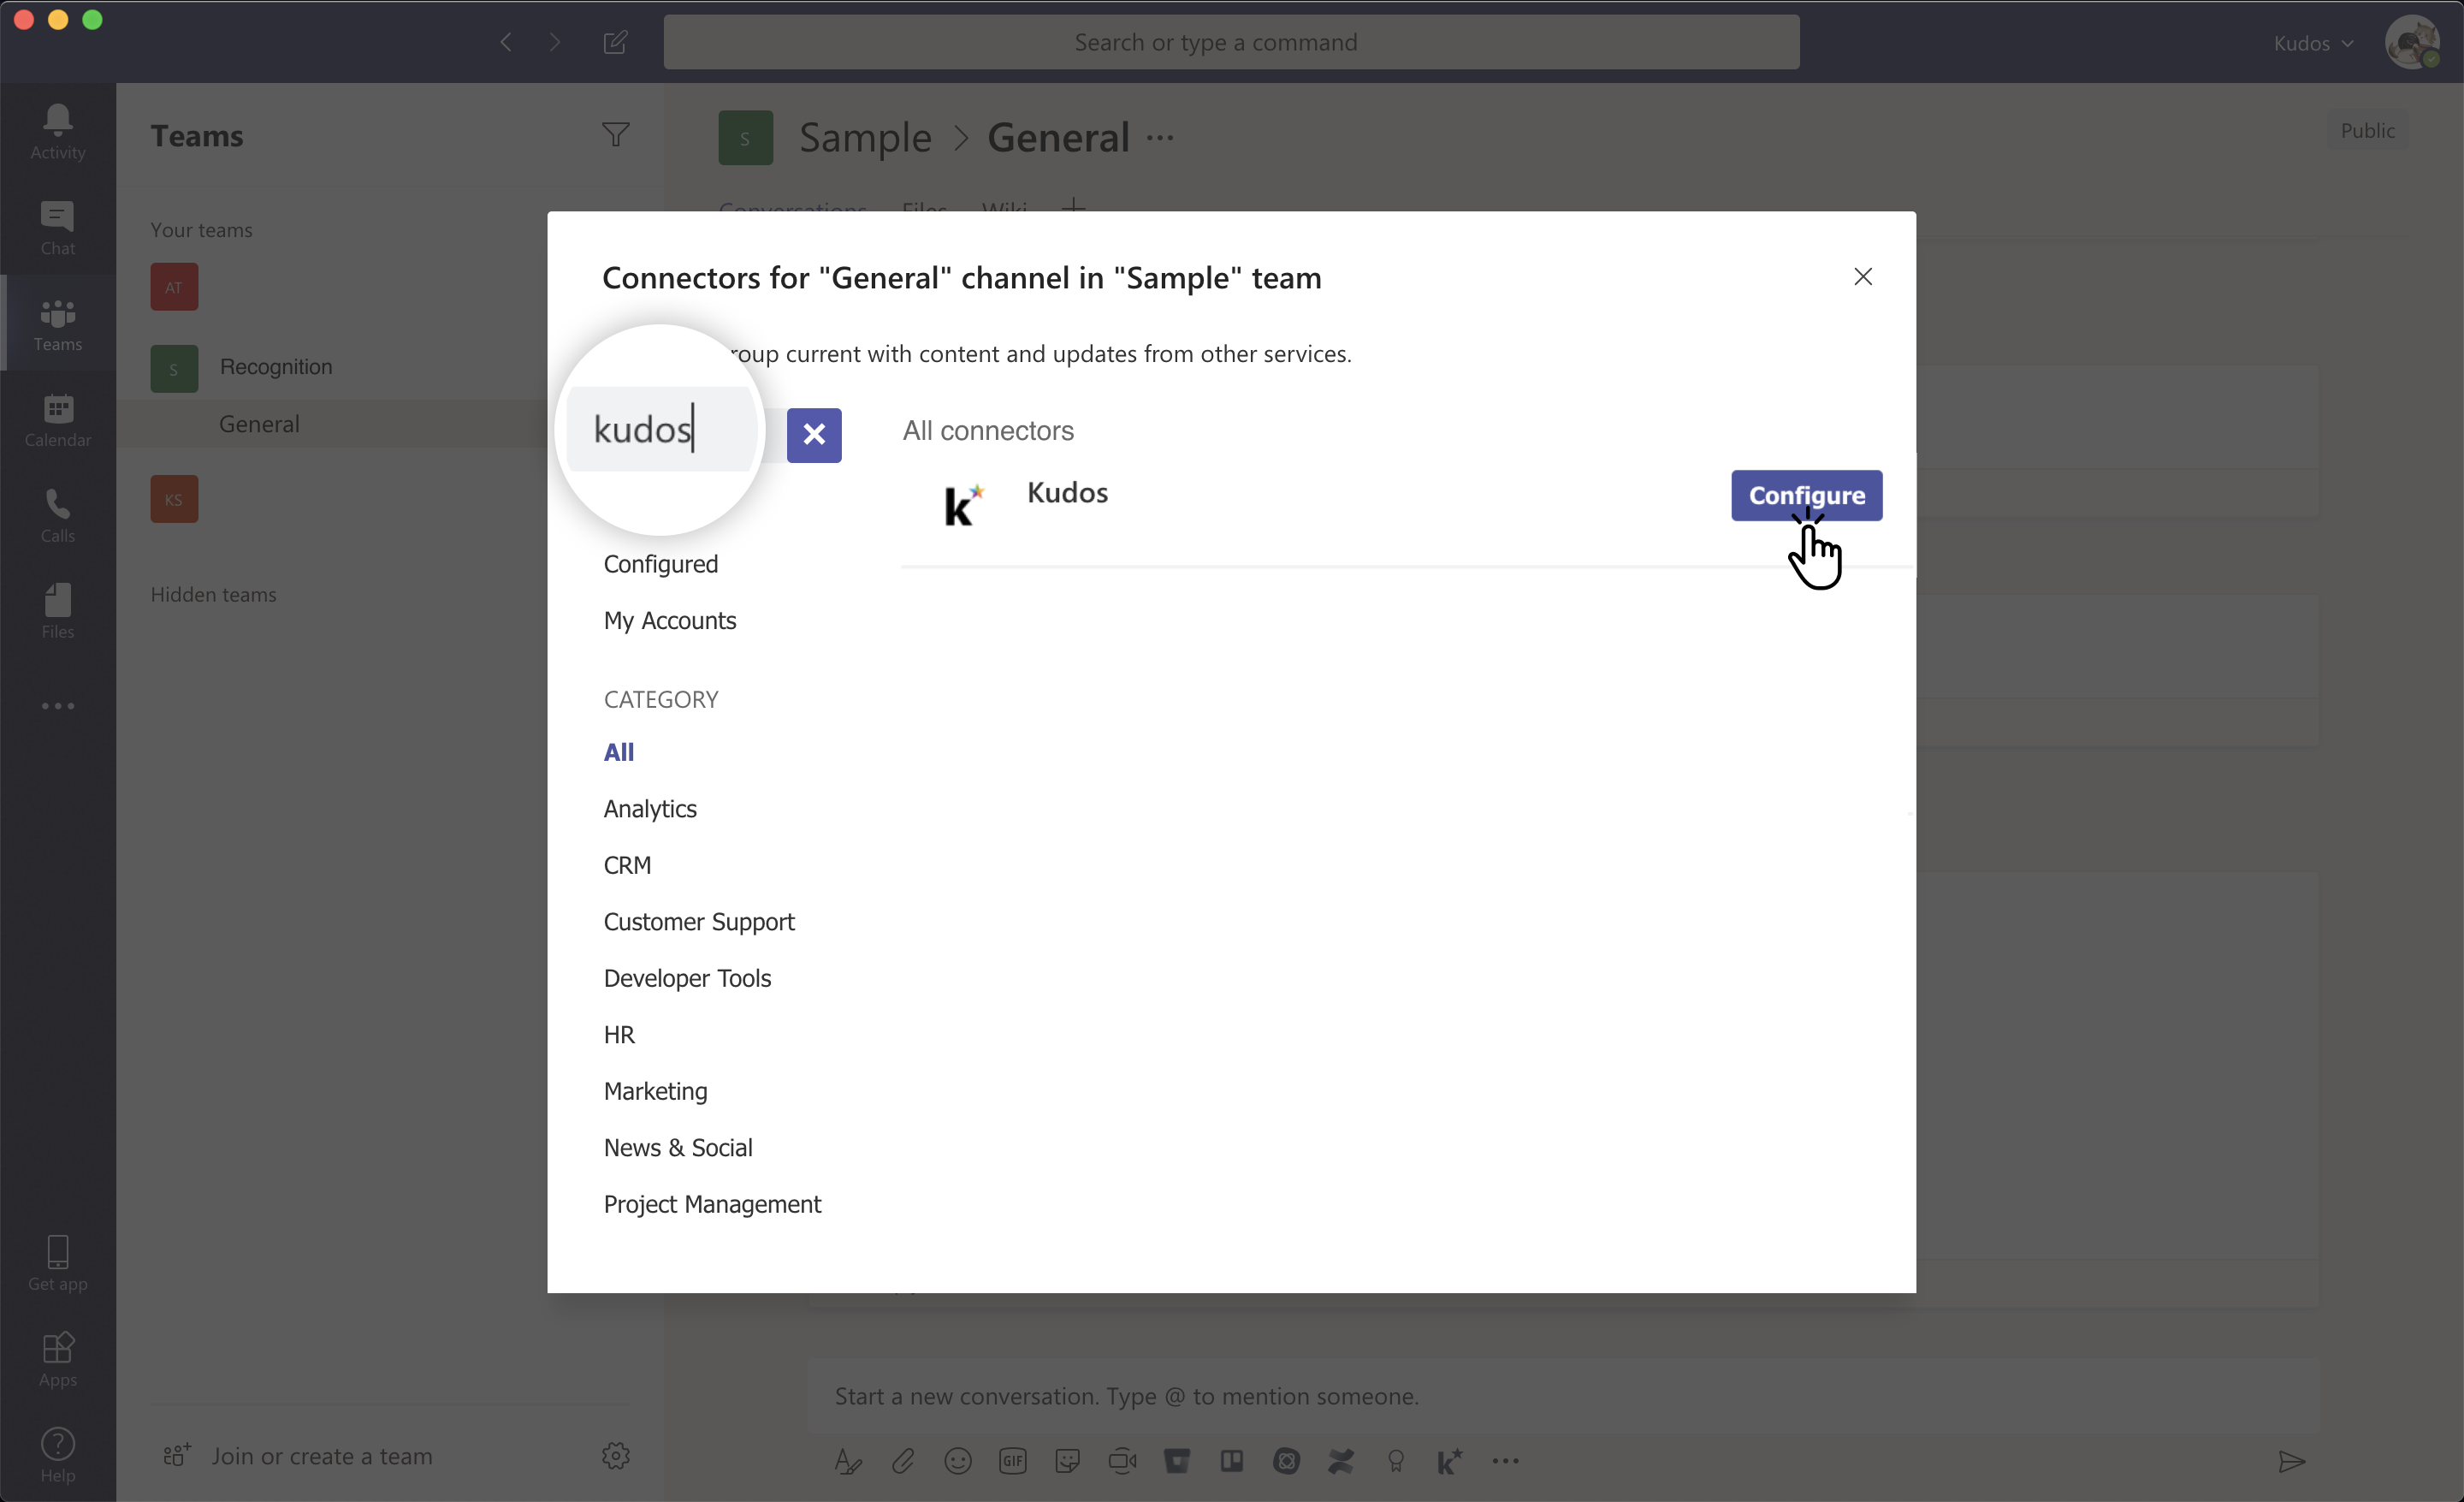Screen dimensions: 2464x1502
Task: Open Files in the left rail
Action: [x=58, y=612]
